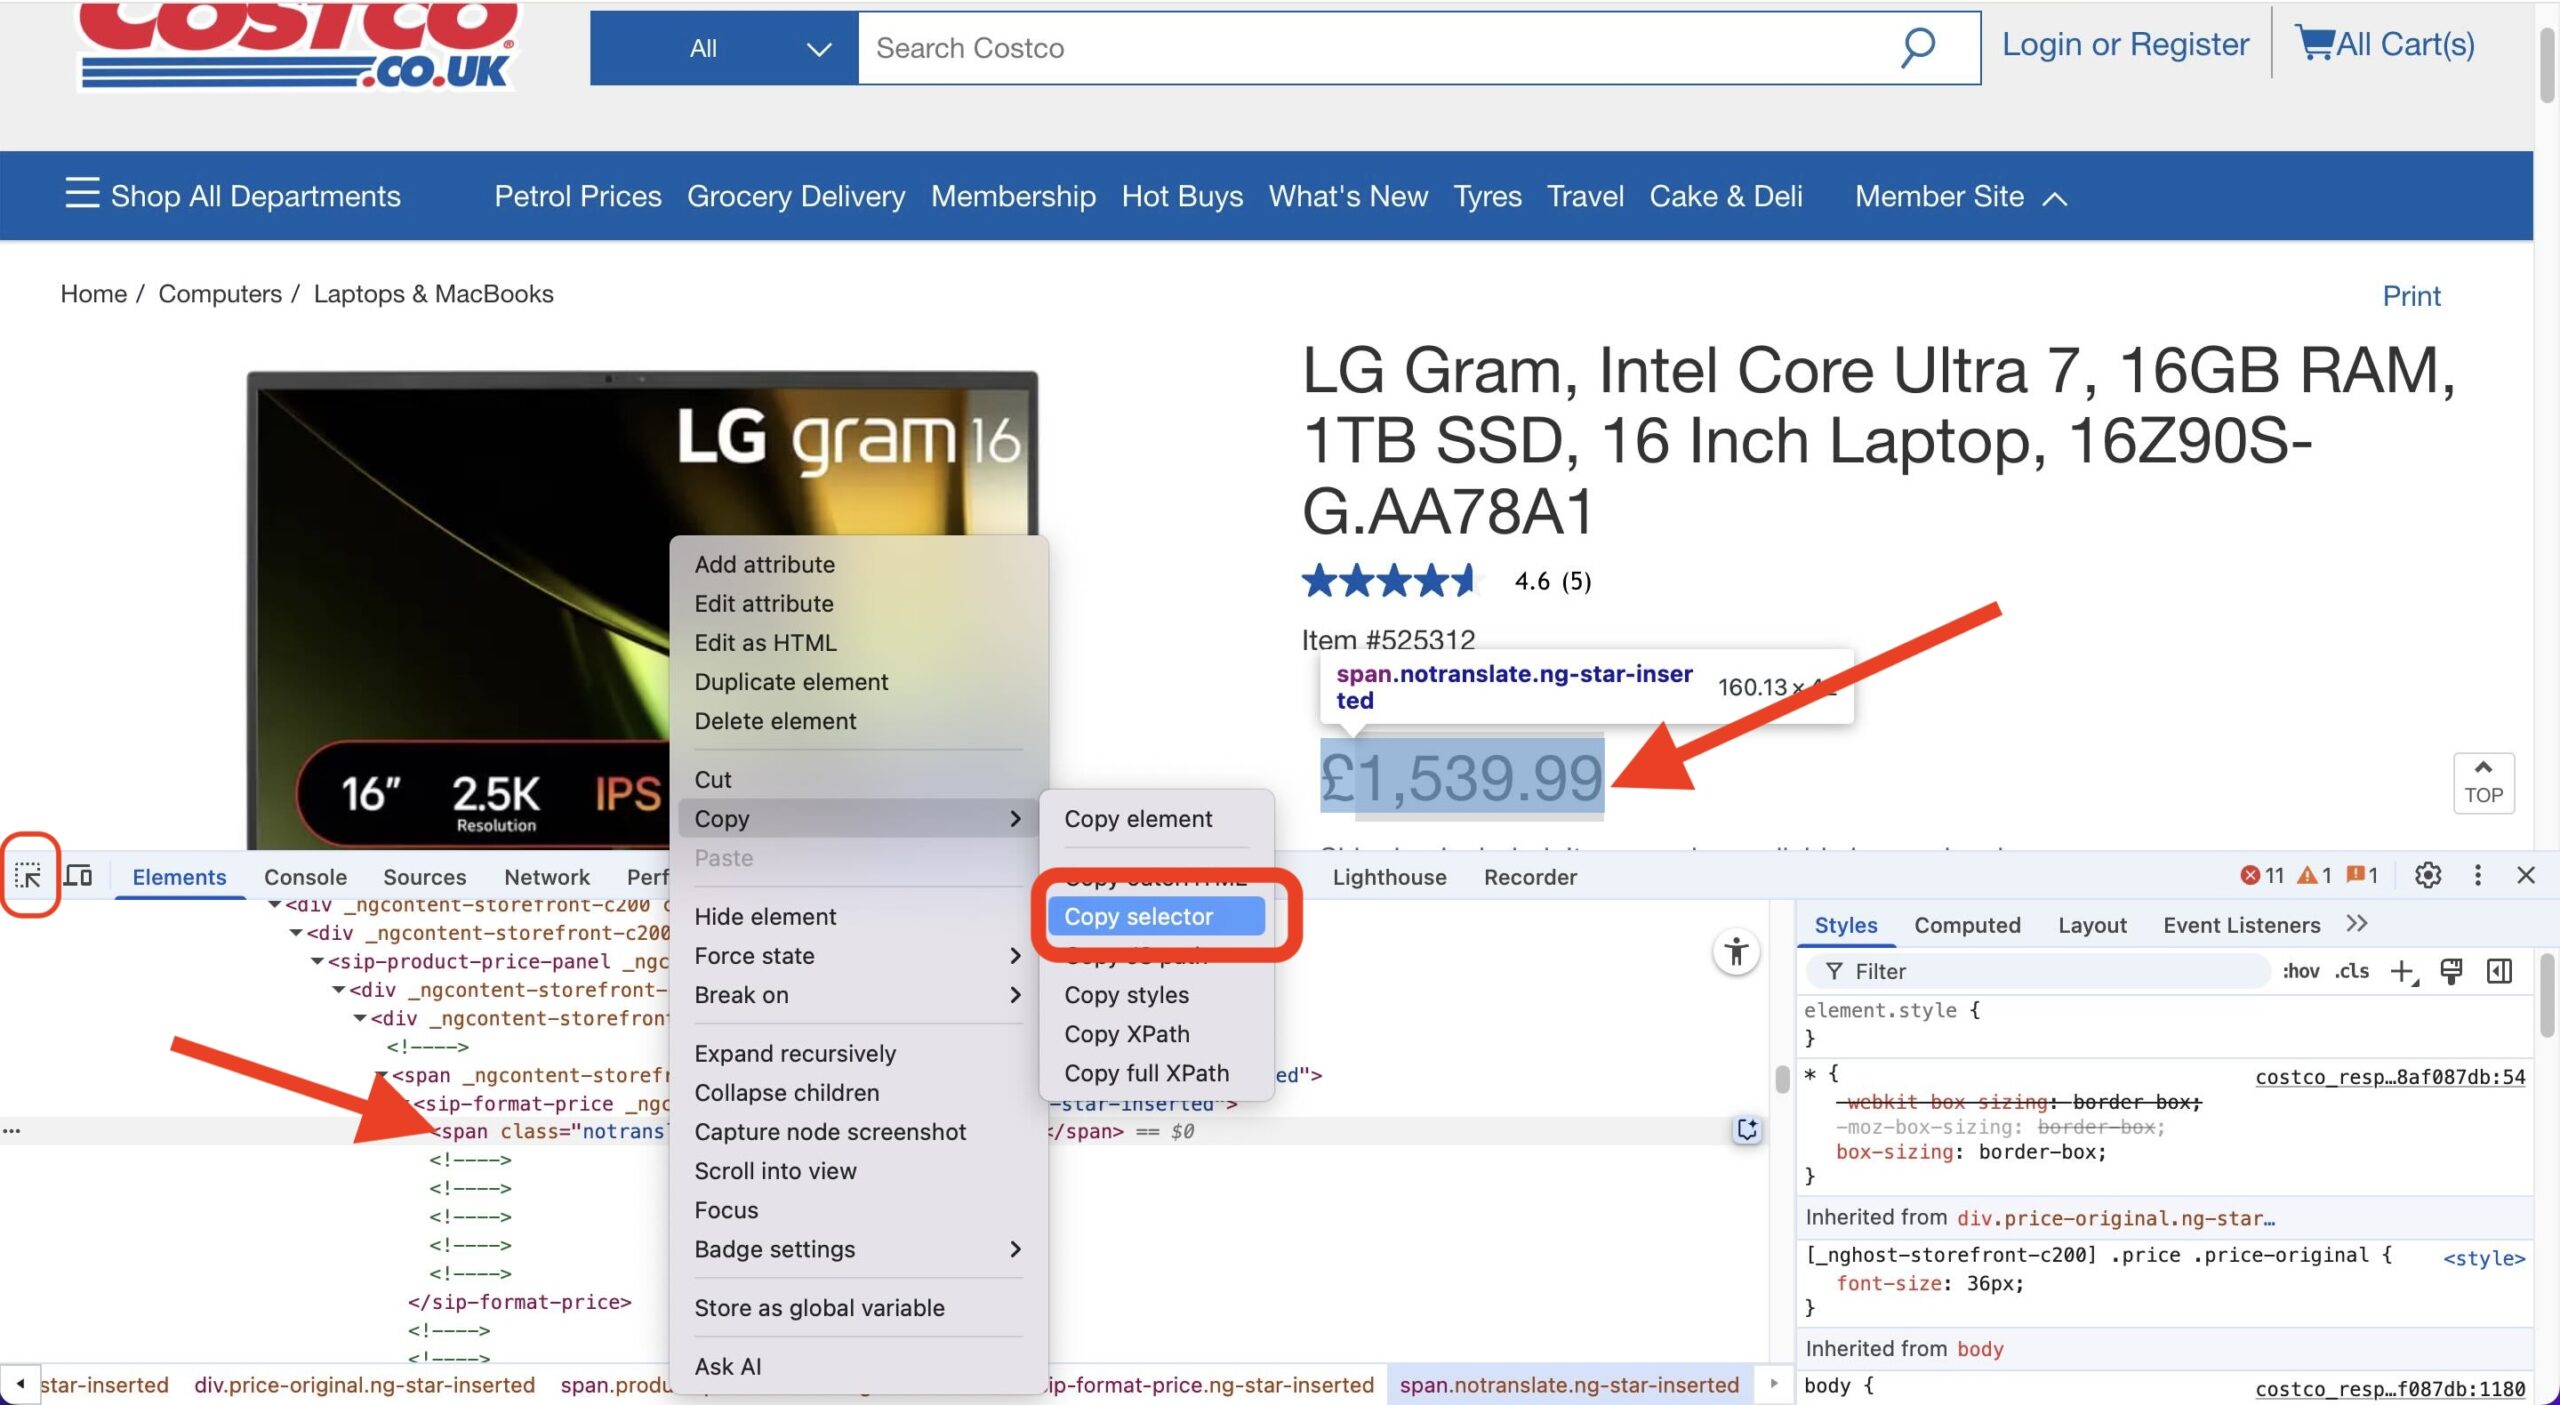Click the Print link

(x=2411, y=296)
